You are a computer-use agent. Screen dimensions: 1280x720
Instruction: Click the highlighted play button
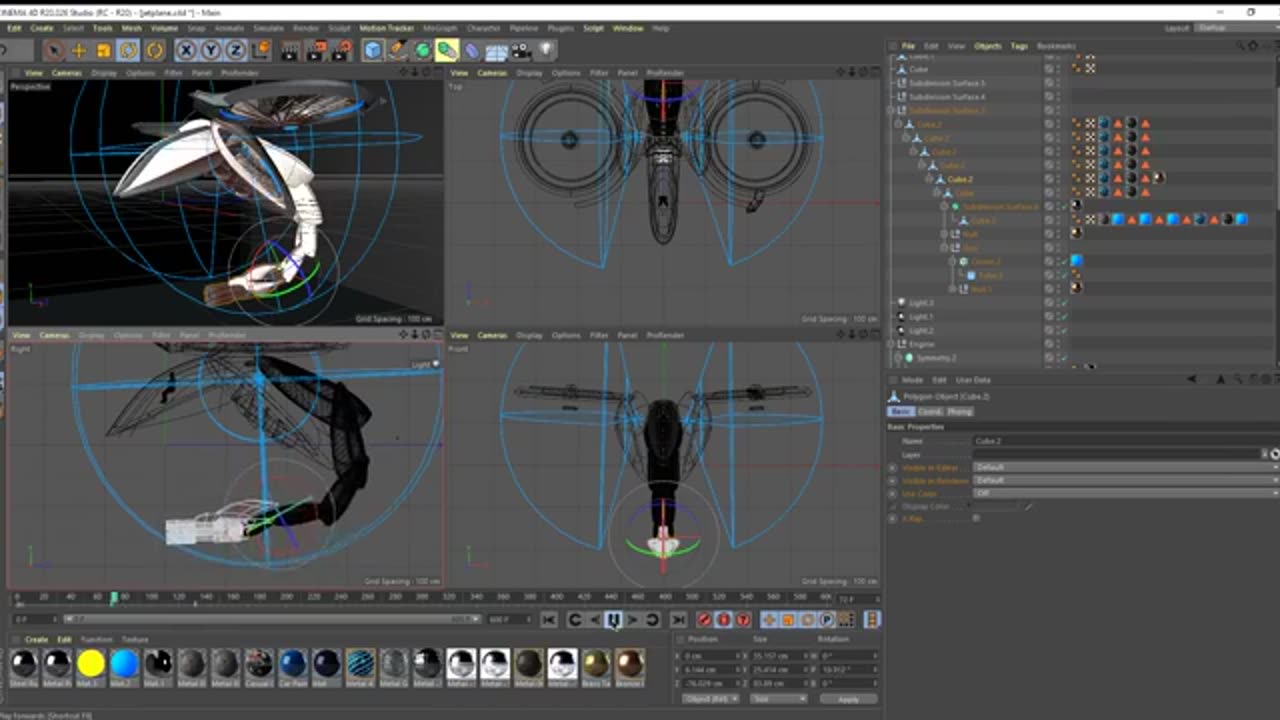(614, 620)
